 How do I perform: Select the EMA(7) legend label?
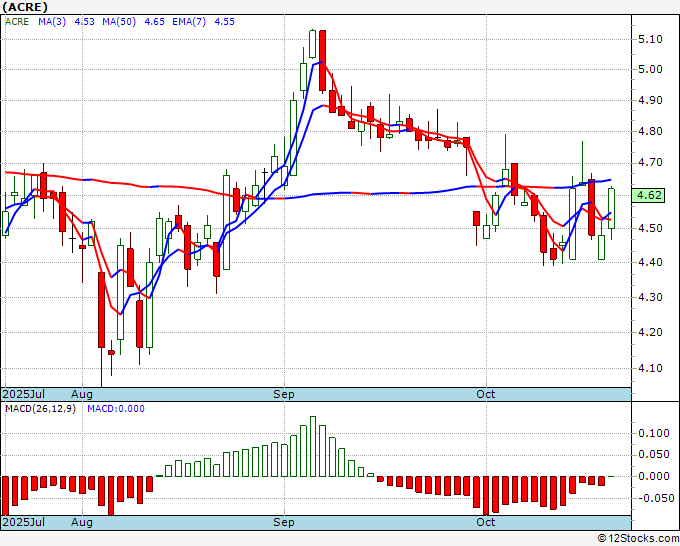coord(189,22)
